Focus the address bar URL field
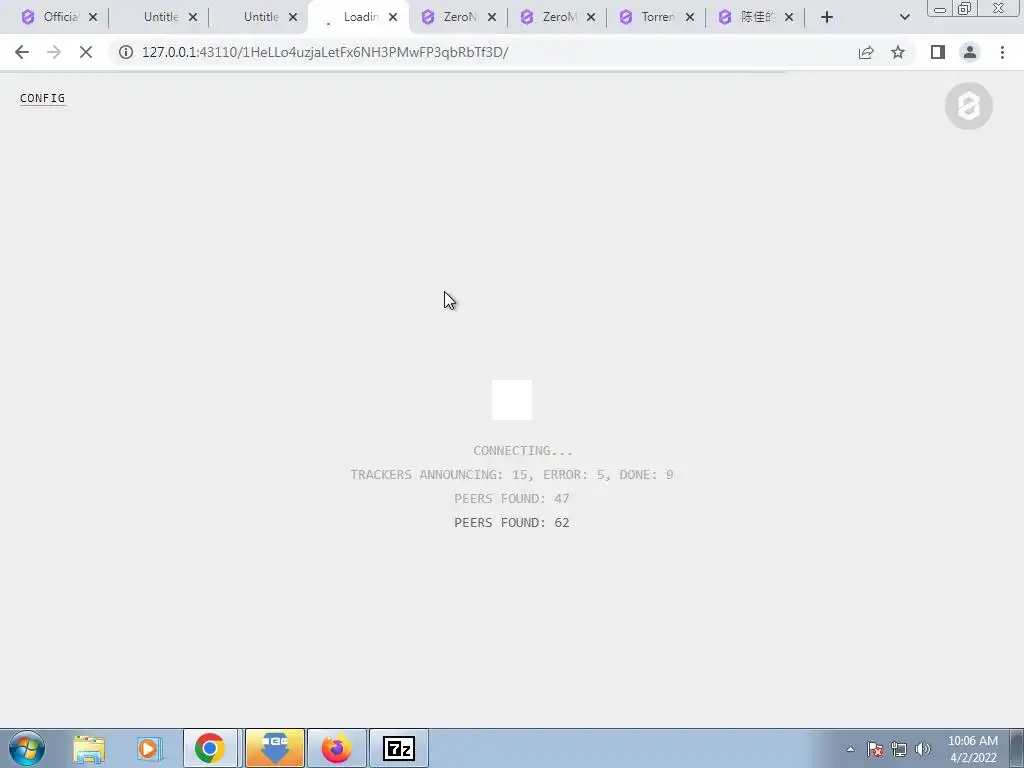 pos(483,52)
